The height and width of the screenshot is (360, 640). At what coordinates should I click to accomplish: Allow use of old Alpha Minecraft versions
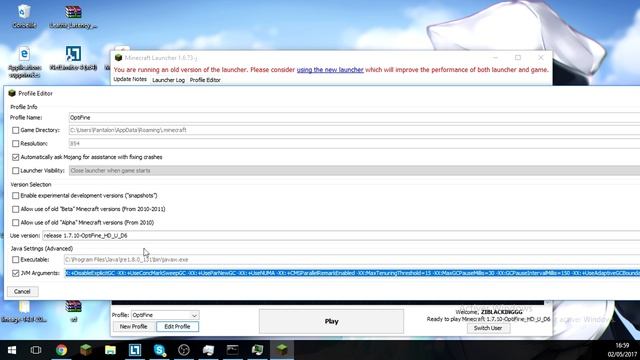click(x=16, y=223)
